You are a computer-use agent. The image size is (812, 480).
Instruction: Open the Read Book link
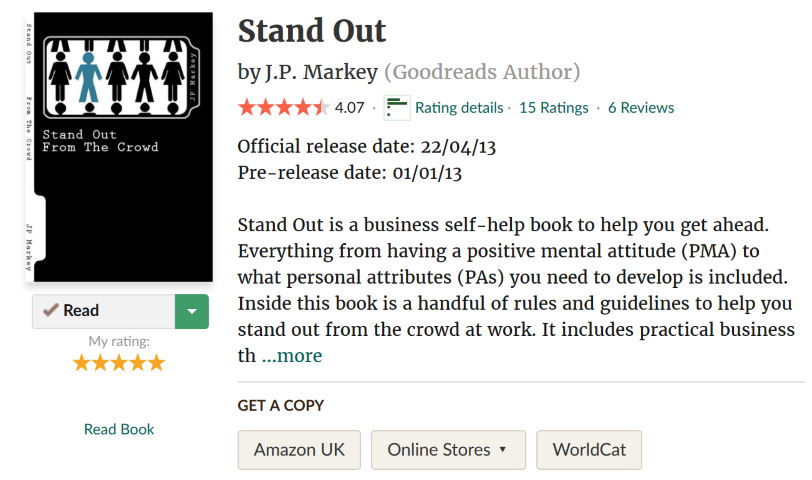119,429
